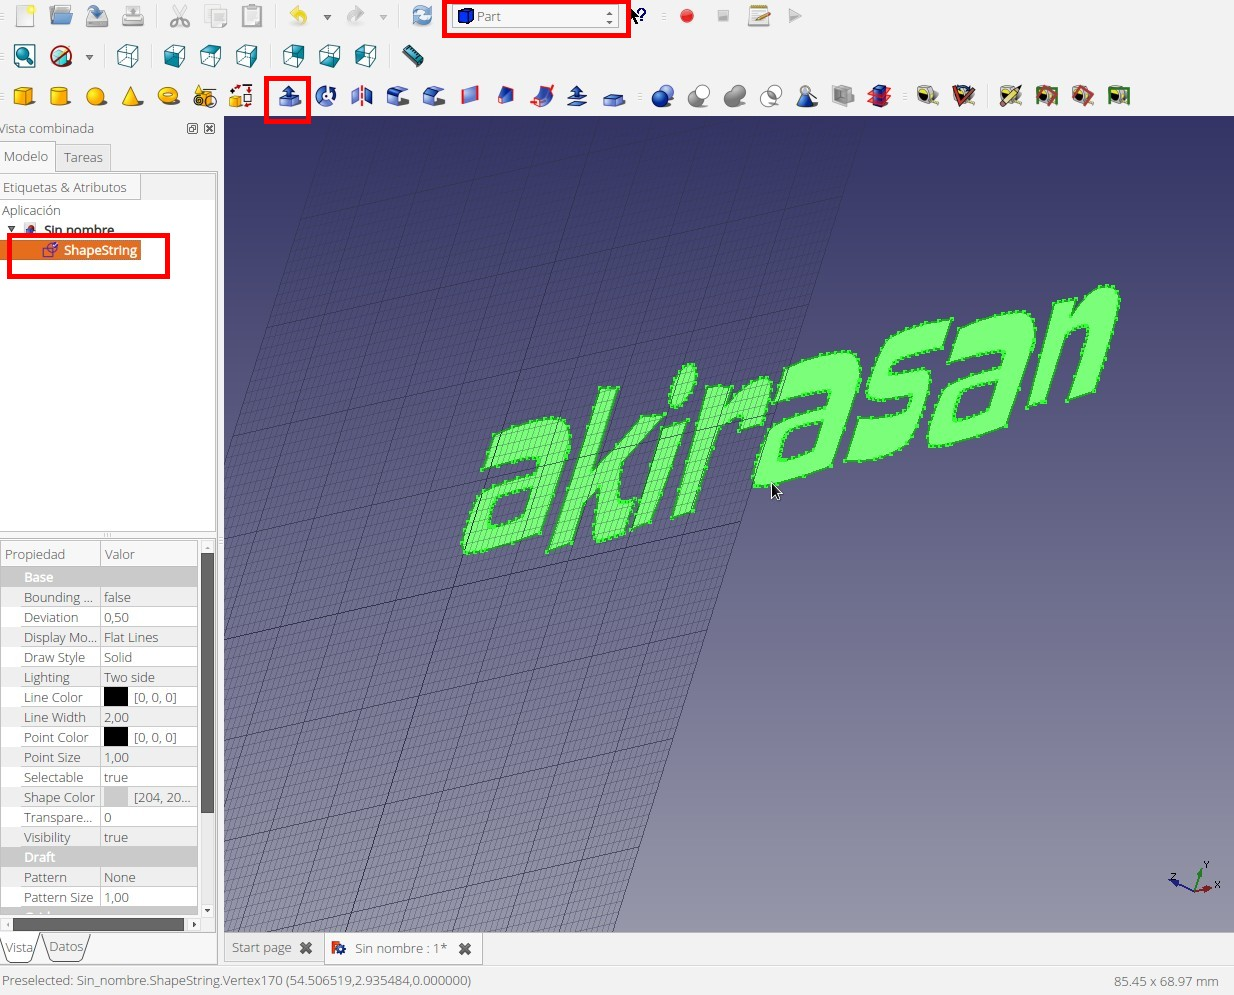This screenshot has height=995, width=1234.
Task: Click the Boolean Union icon
Action: pyautogui.click(x=735, y=96)
